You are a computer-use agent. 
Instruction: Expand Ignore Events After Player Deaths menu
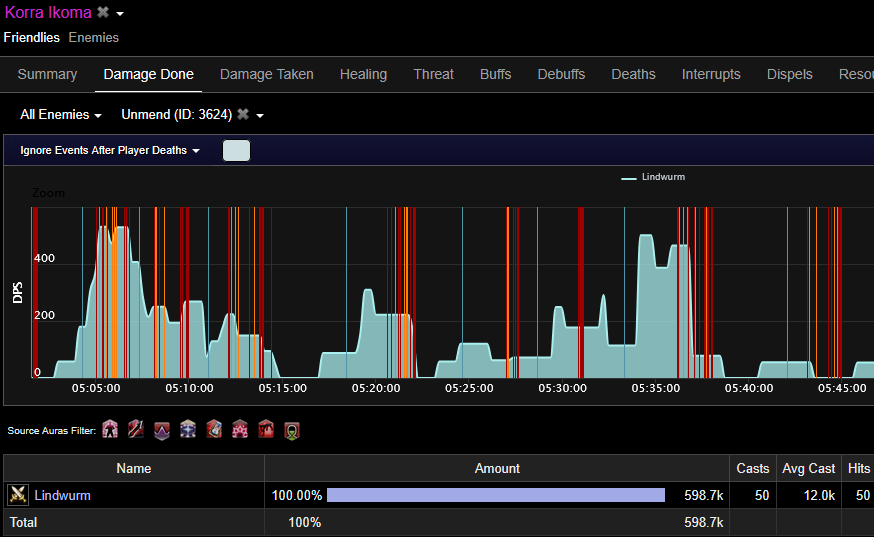110,150
